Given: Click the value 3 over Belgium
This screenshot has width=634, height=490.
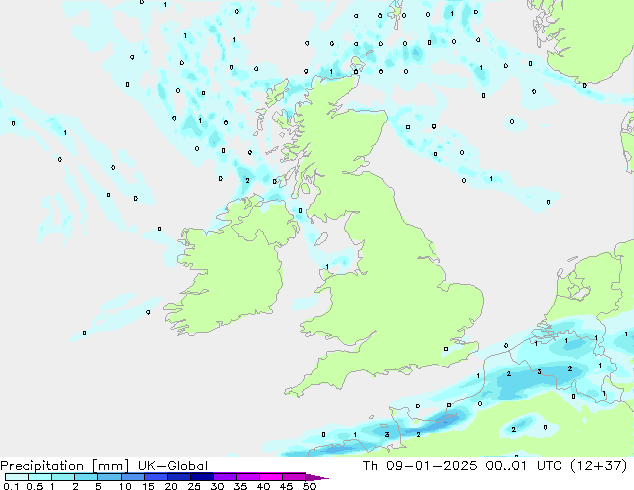Looking at the screenshot, I should point(539,372).
